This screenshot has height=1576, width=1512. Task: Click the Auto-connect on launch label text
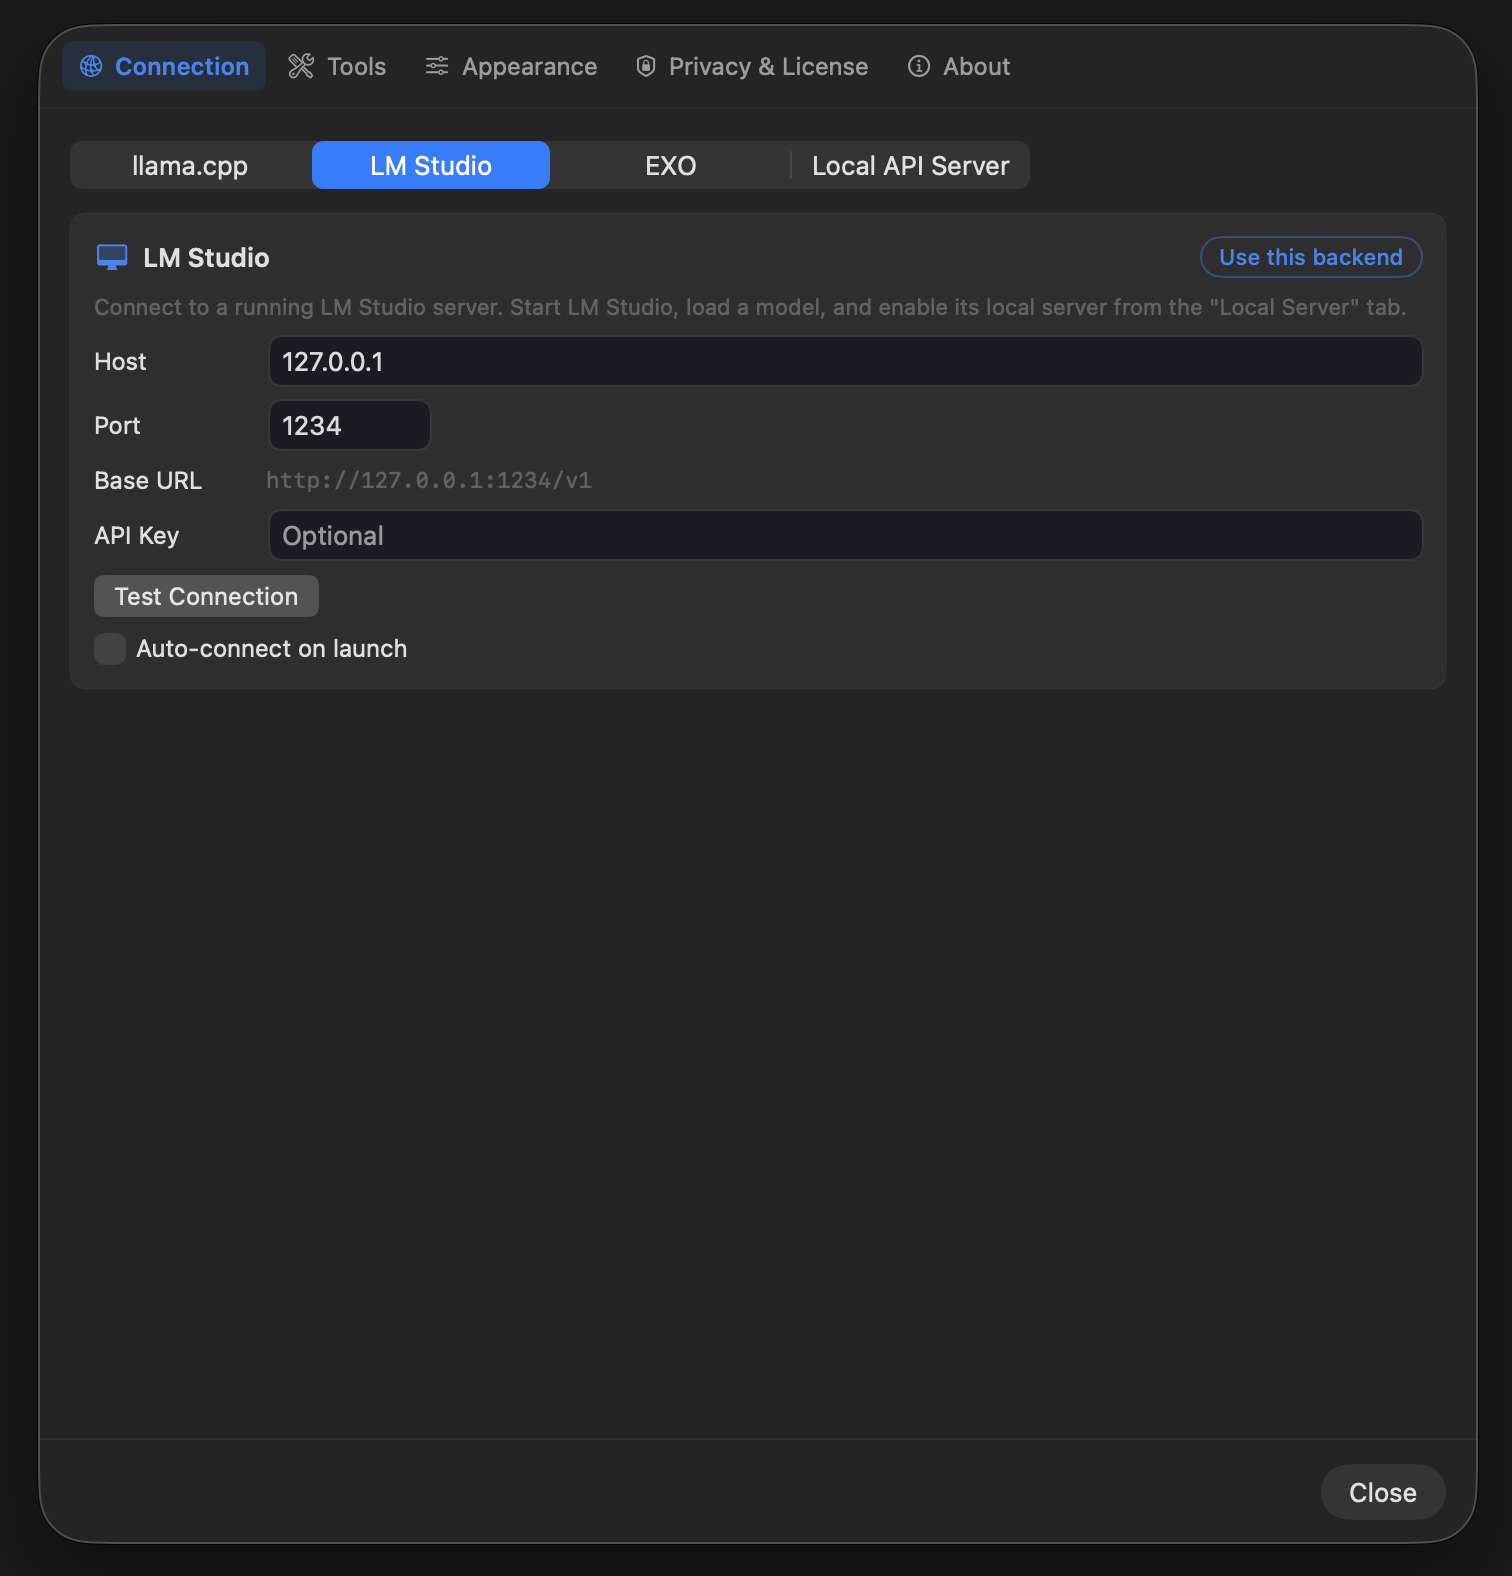[272, 649]
